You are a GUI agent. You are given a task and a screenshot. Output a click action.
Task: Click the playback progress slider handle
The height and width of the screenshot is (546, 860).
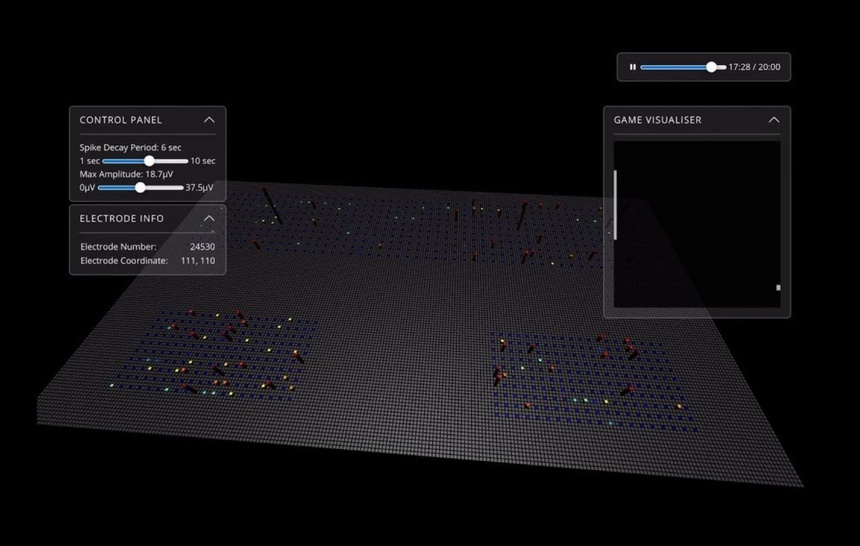click(x=711, y=68)
